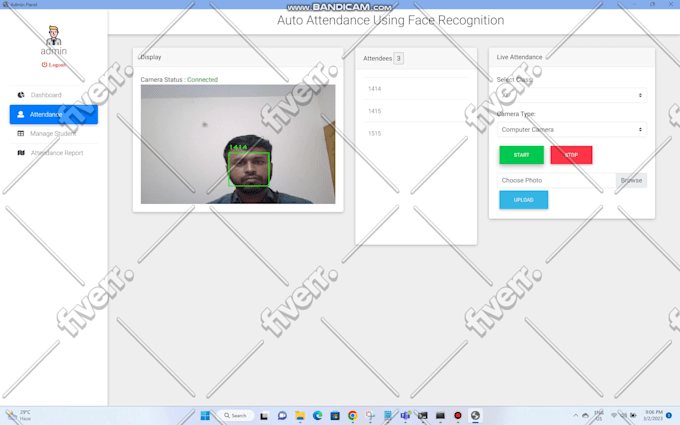This screenshot has width=680, height=425.
Task: Open the Dashboard sidebar item
Action: pyautogui.click(x=53, y=95)
